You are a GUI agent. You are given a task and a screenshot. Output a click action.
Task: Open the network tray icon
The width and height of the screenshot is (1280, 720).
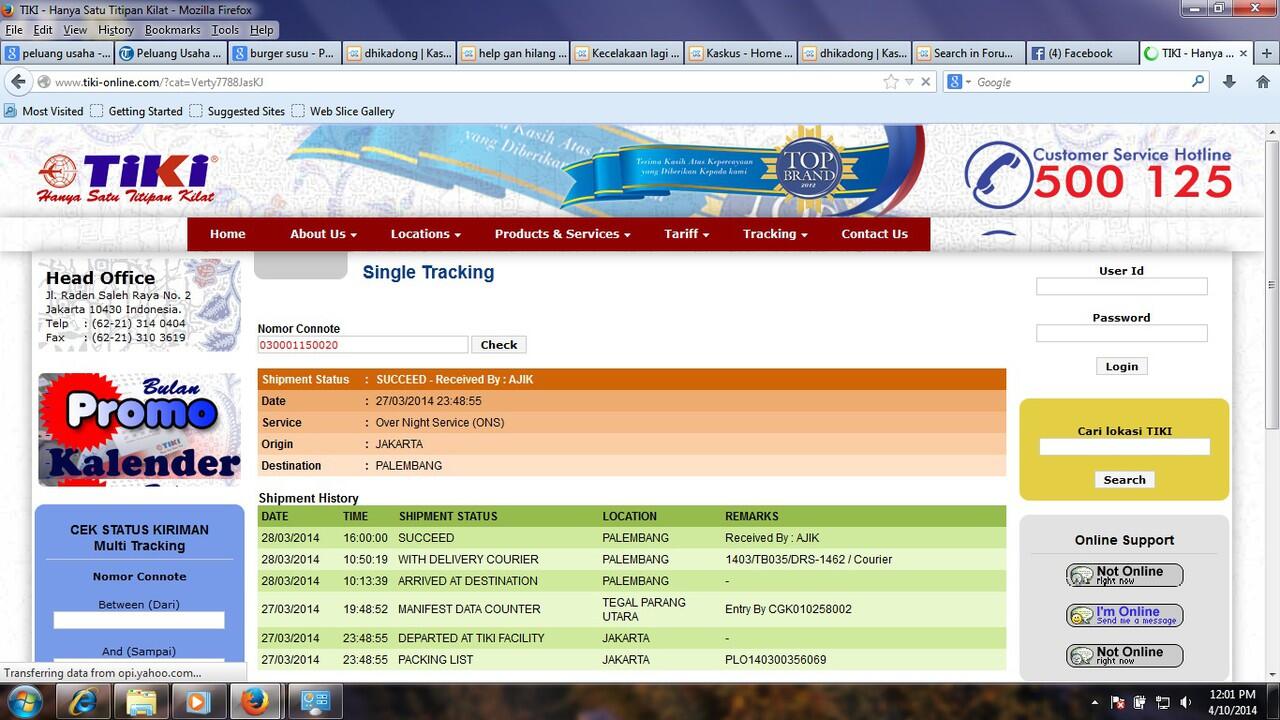(1164, 702)
